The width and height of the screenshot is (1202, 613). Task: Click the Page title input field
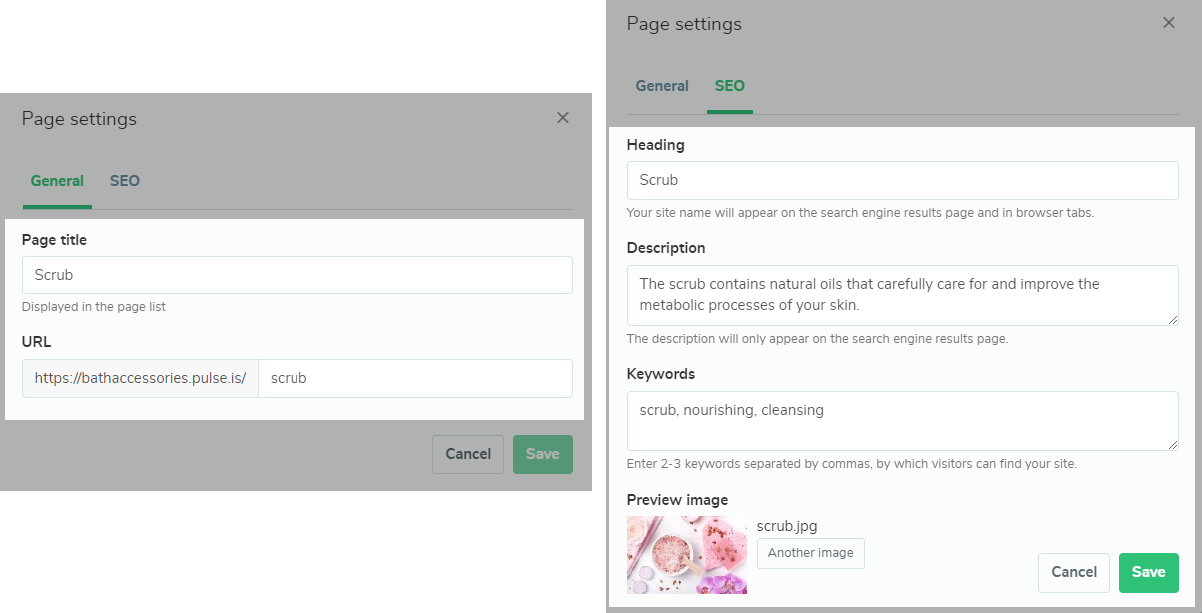point(297,275)
